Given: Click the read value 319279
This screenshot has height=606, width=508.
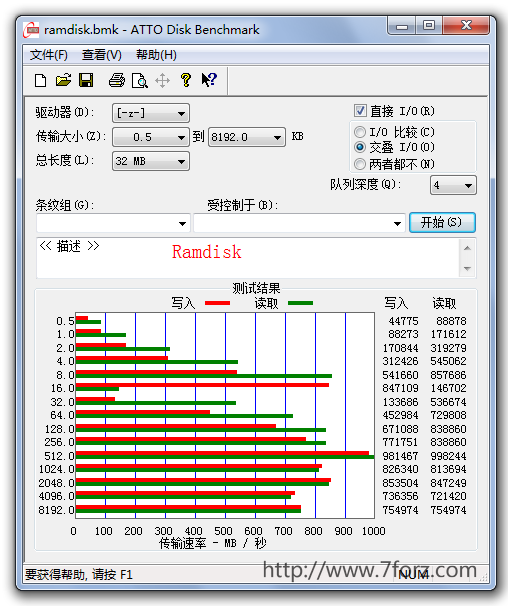Looking at the screenshot, I should pos(448,348).
